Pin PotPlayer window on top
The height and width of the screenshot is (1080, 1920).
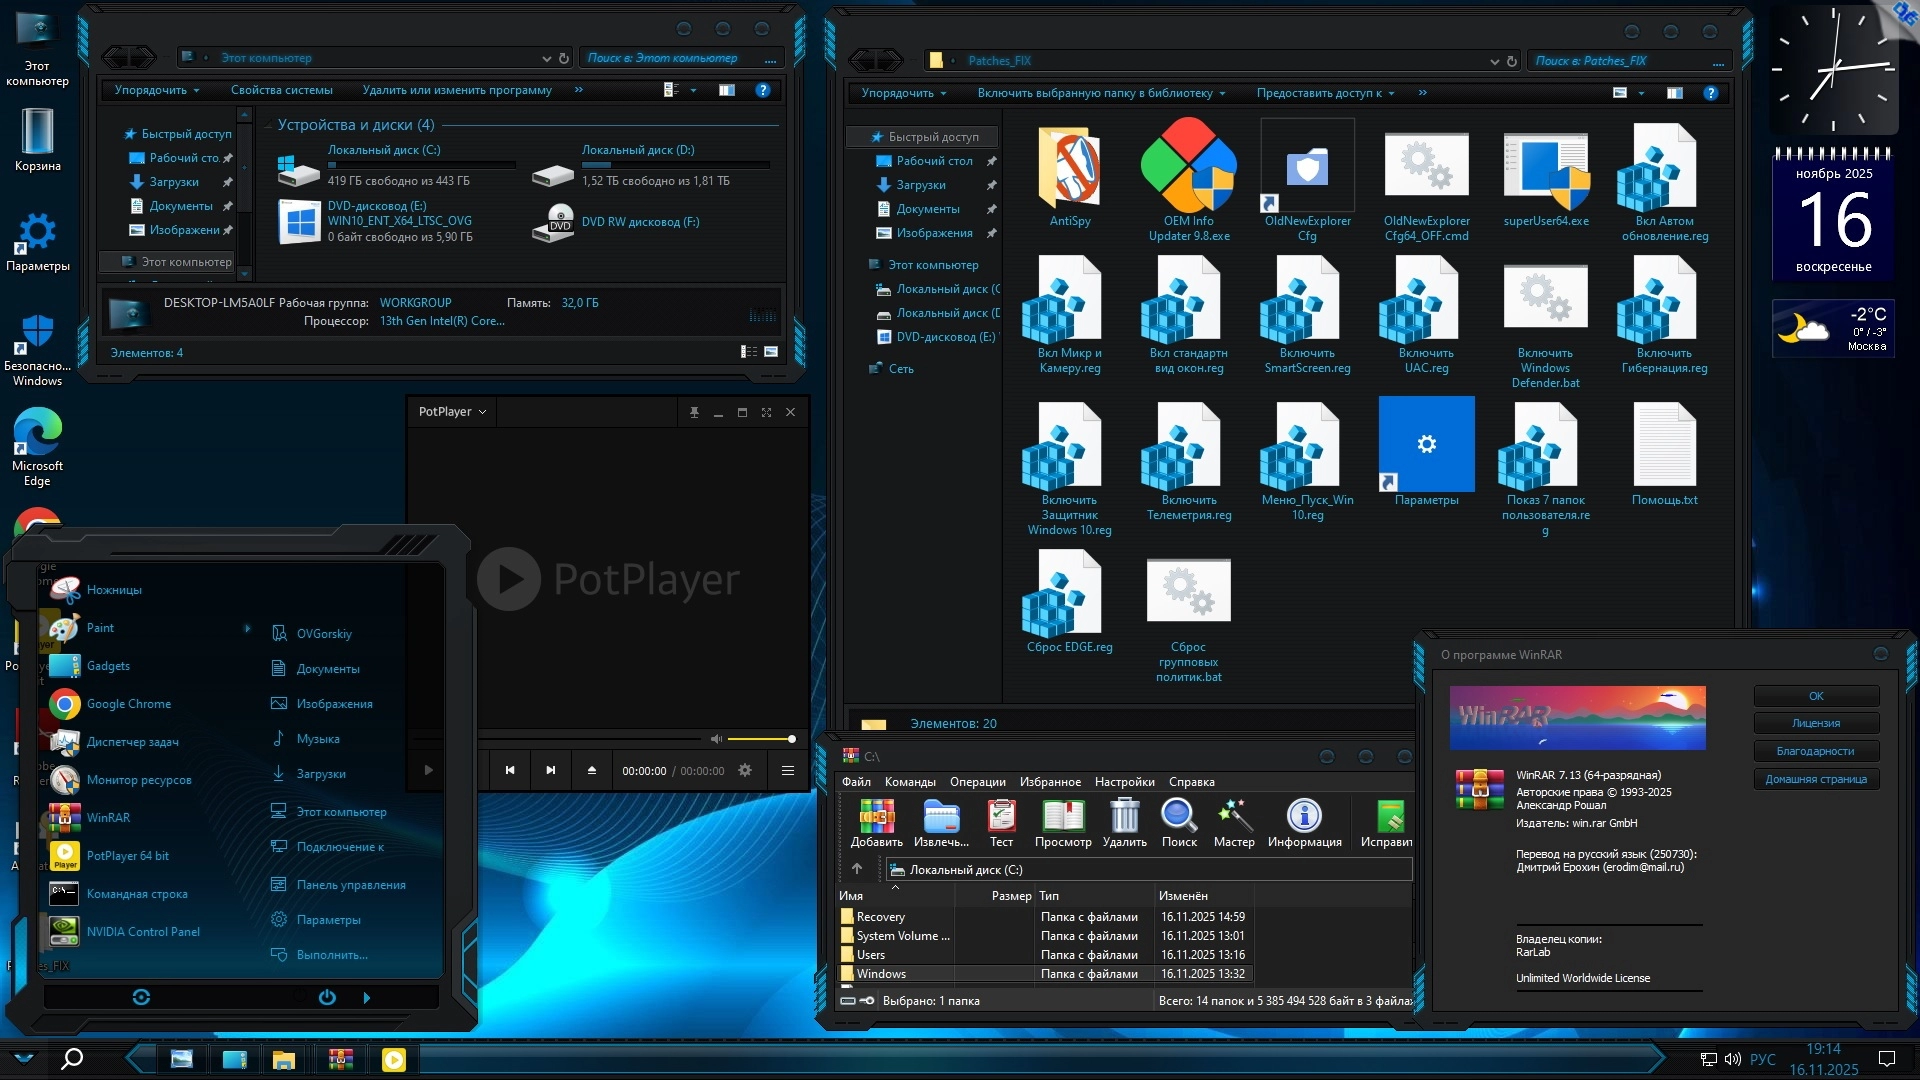pyautogui.click(x=694, y=412)
